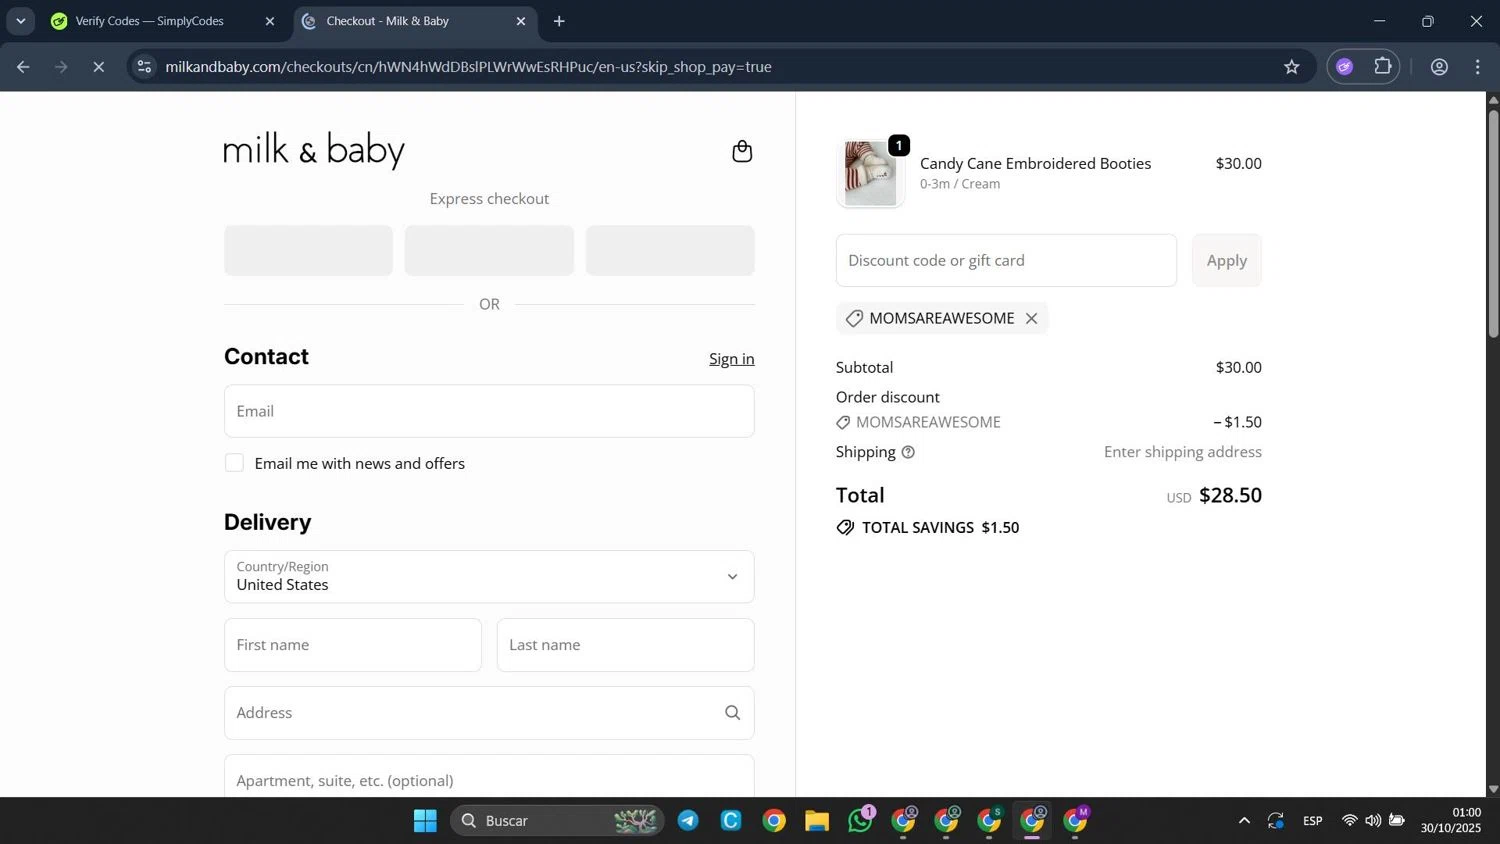The height and width of the screenshot is (844, 1500).
Task: Open the Chrome extensions puzzle icon
Action: click(1382, 67)
